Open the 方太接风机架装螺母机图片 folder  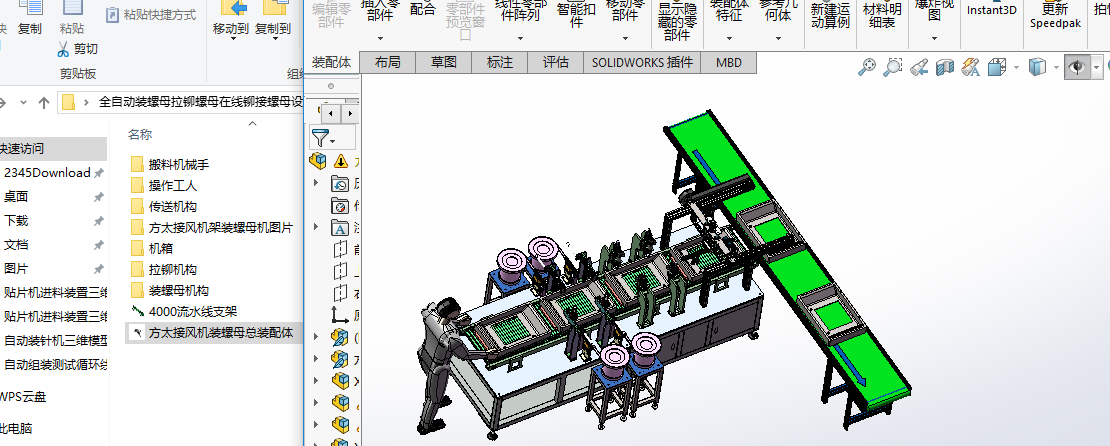tap(212, 228)
